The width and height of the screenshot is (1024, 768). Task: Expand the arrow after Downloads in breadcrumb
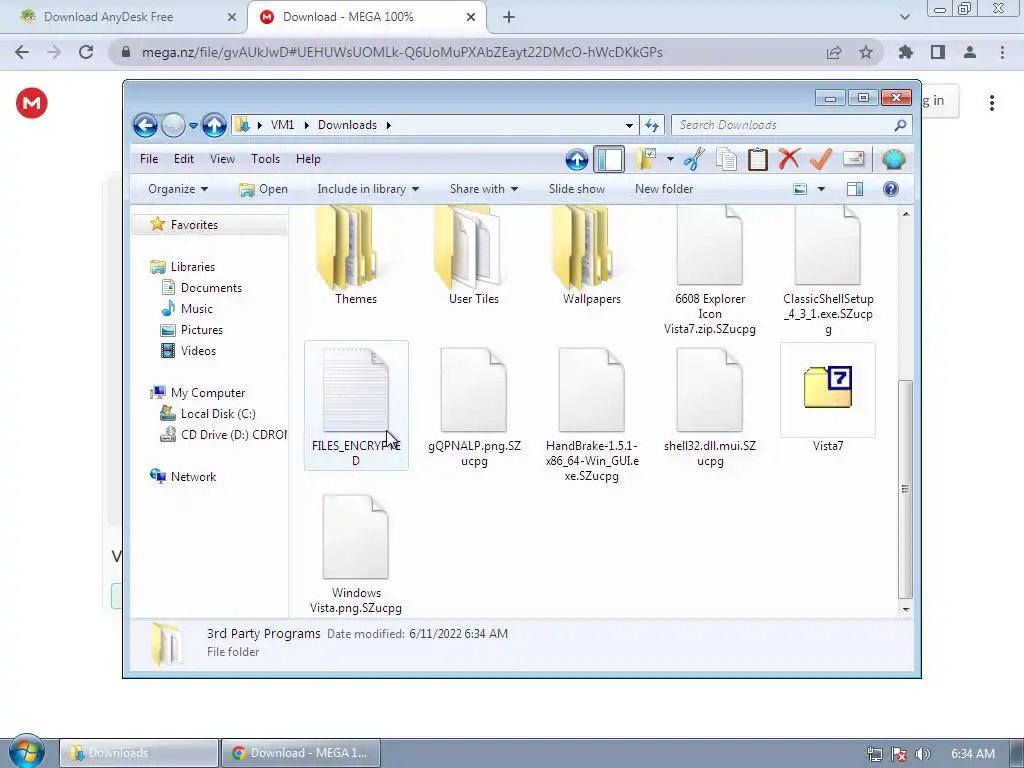(389, 125)
